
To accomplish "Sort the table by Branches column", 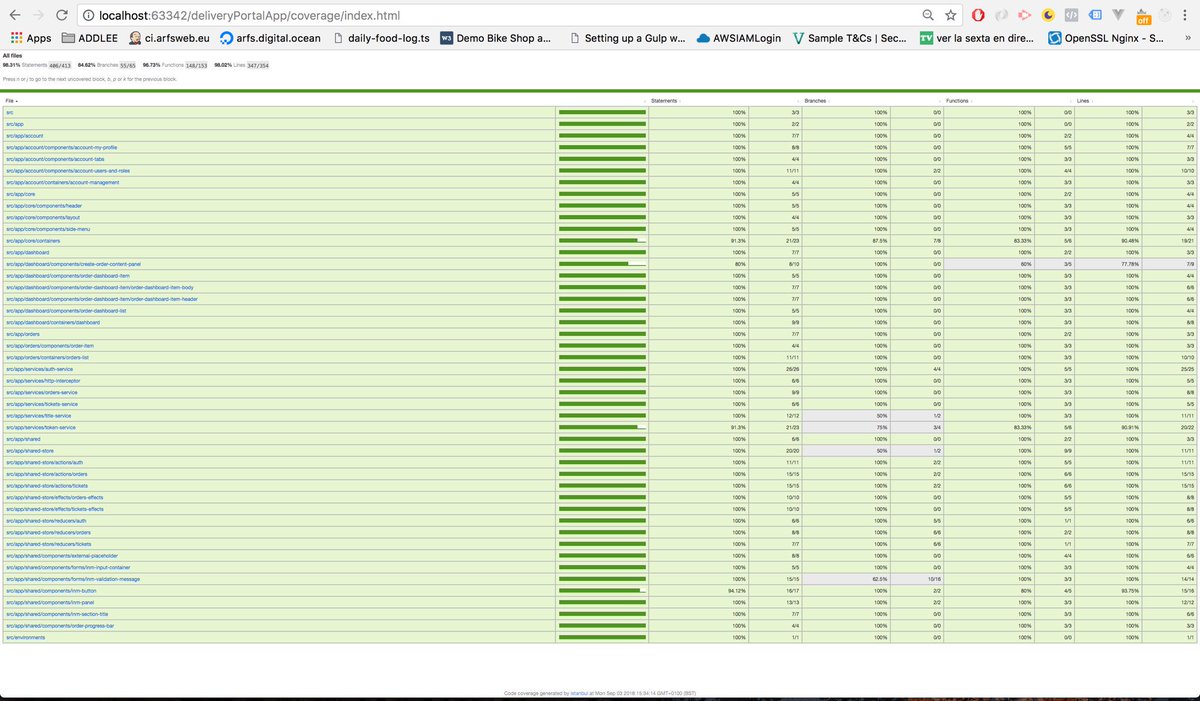I will coord(818,101).
